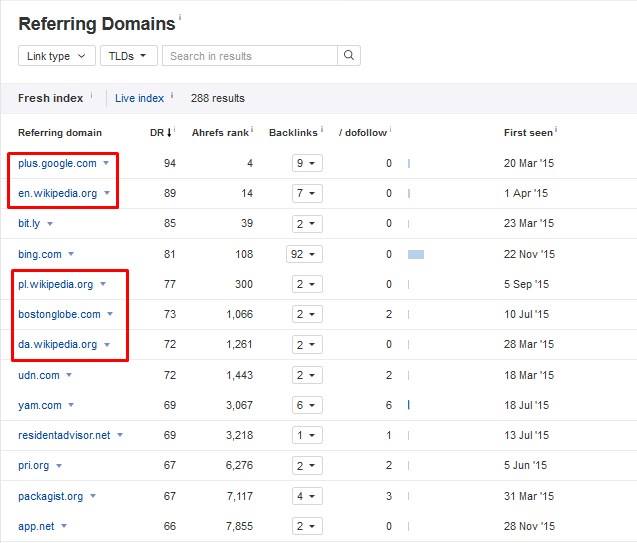Click the First seen info icon
Viewport: 637px width, 543px height.
556,130
